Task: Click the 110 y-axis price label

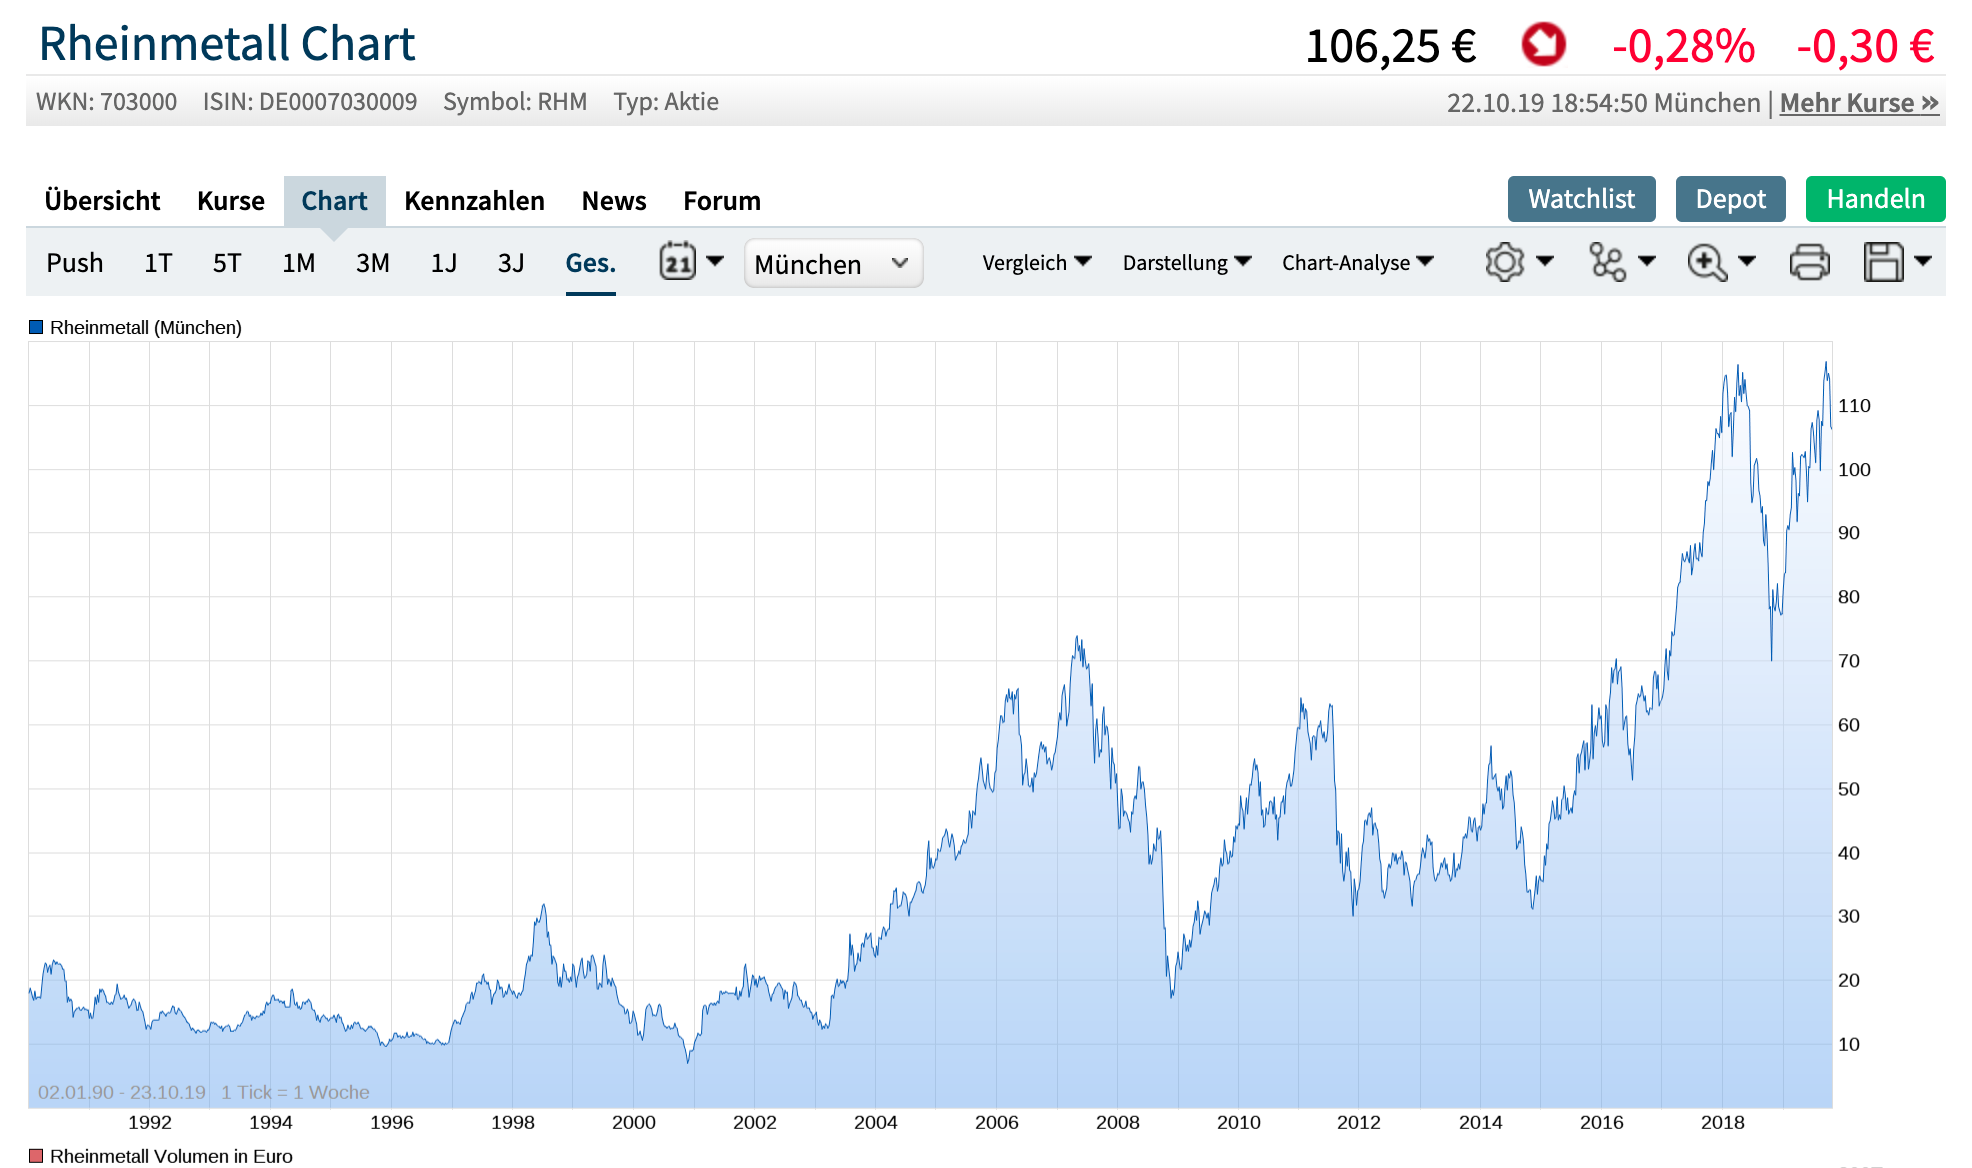Action: (x=1854, y=406)
